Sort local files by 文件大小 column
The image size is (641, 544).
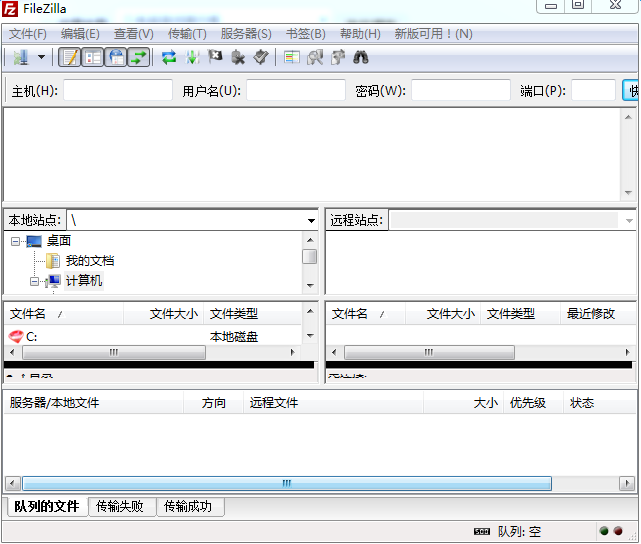click(164, 314)
